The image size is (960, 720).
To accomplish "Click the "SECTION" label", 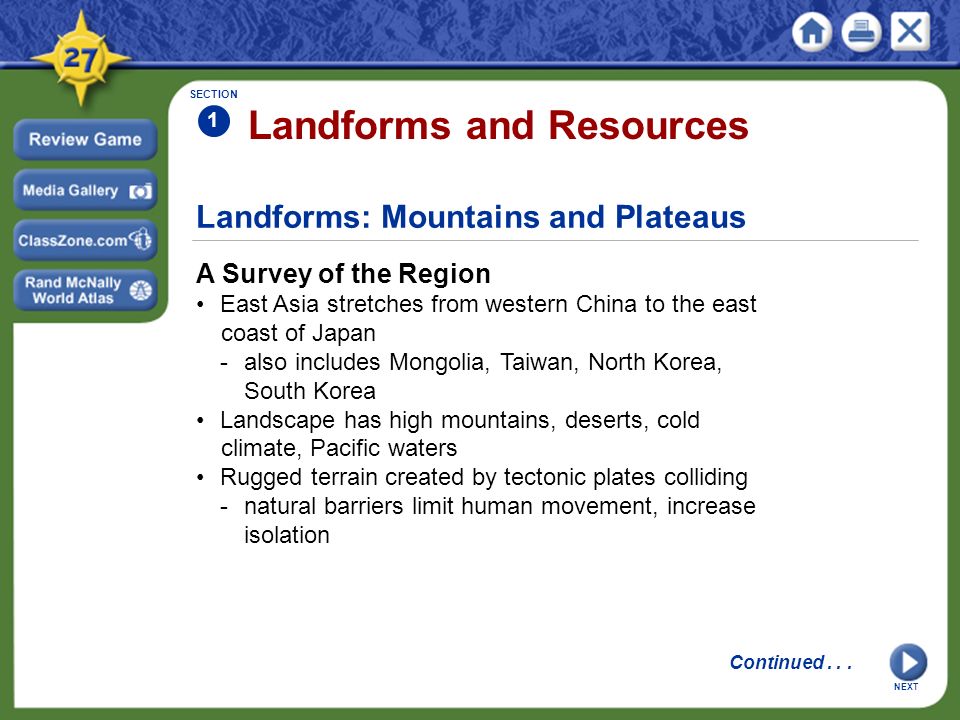I will pos(214,94).
